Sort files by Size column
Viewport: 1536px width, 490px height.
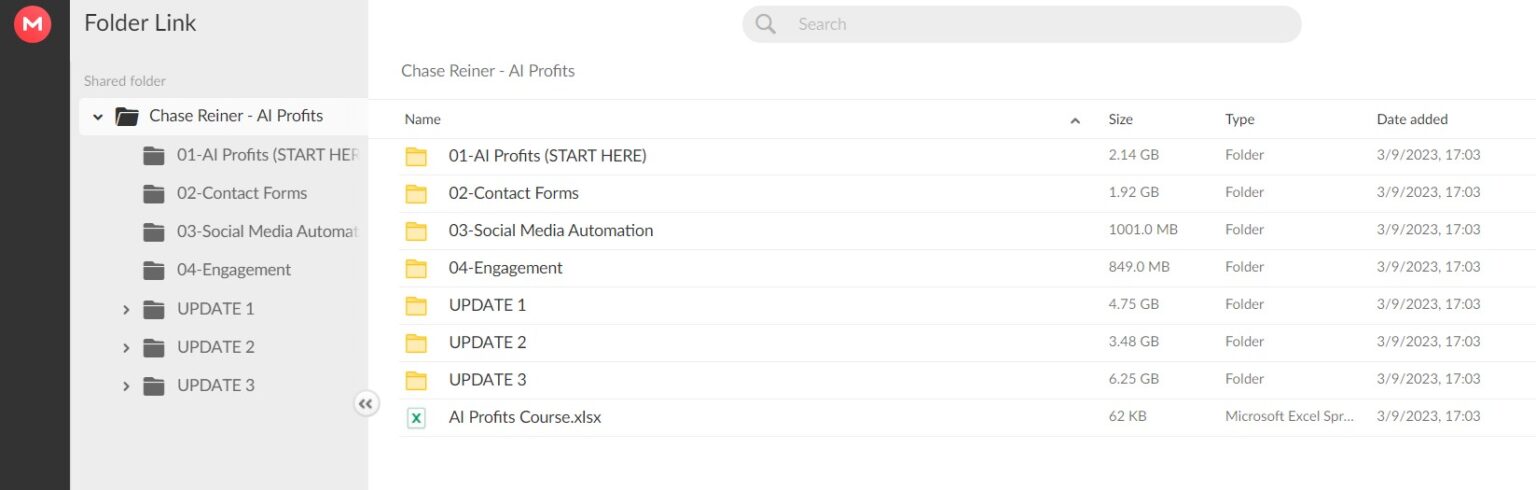tap(1120, 119)
